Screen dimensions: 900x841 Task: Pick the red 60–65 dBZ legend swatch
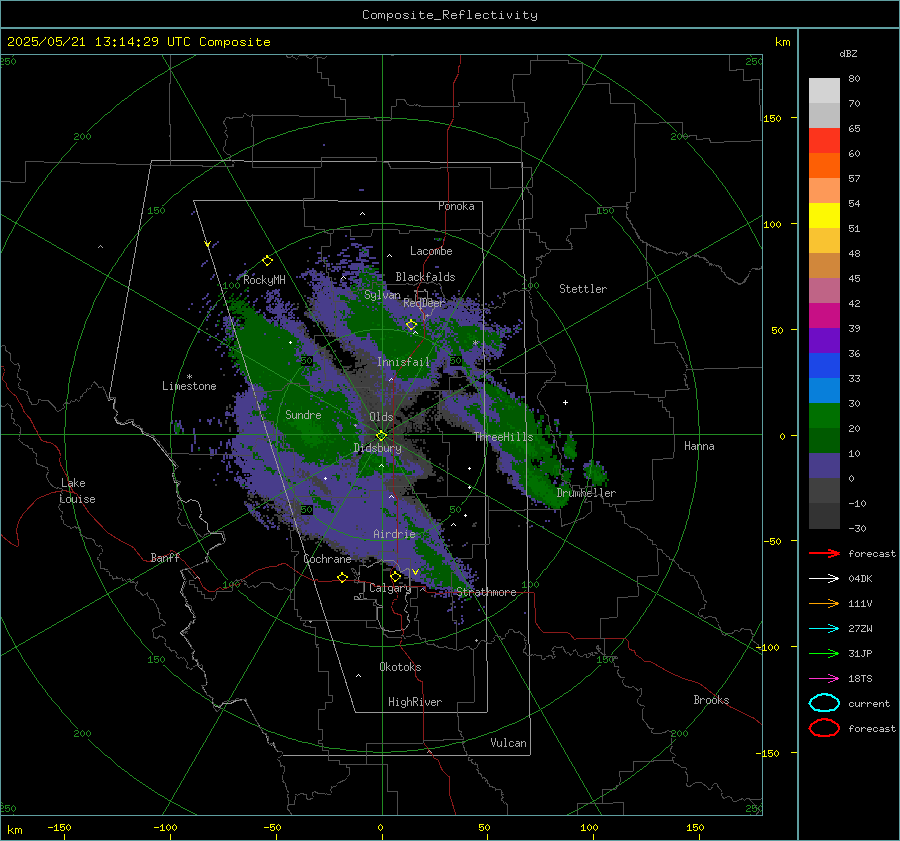[824, 141]
